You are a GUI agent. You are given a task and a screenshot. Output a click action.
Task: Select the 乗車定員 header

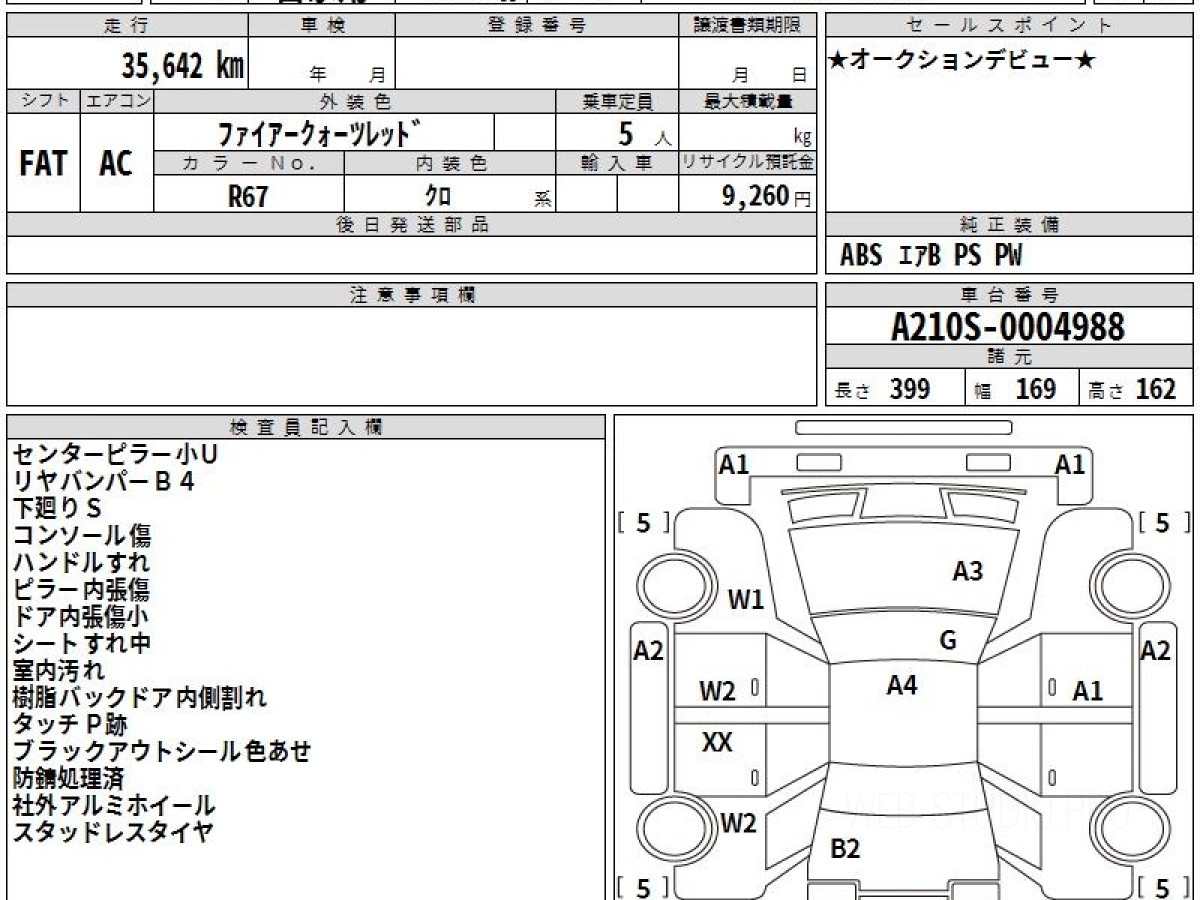617,101
